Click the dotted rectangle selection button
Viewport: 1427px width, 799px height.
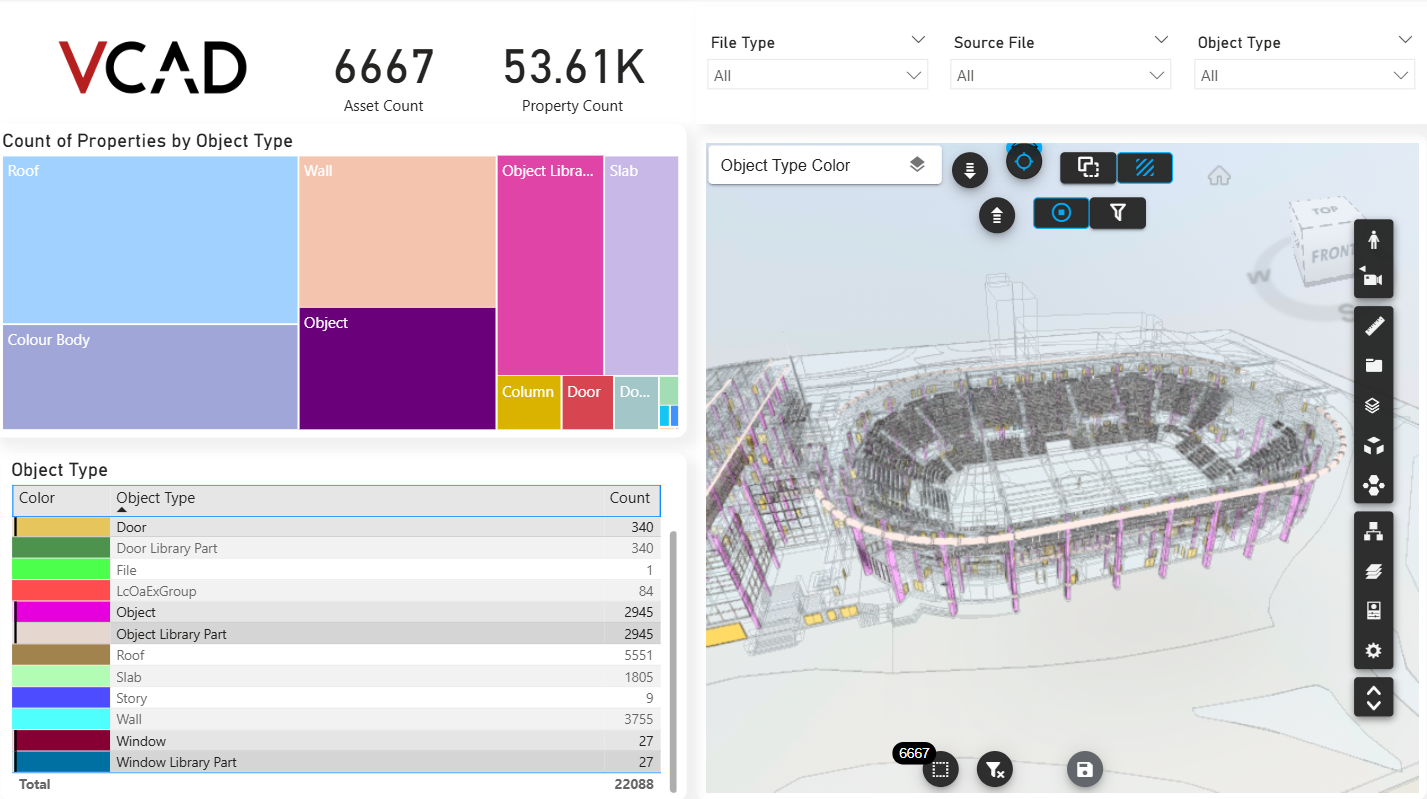pos(940,769)
